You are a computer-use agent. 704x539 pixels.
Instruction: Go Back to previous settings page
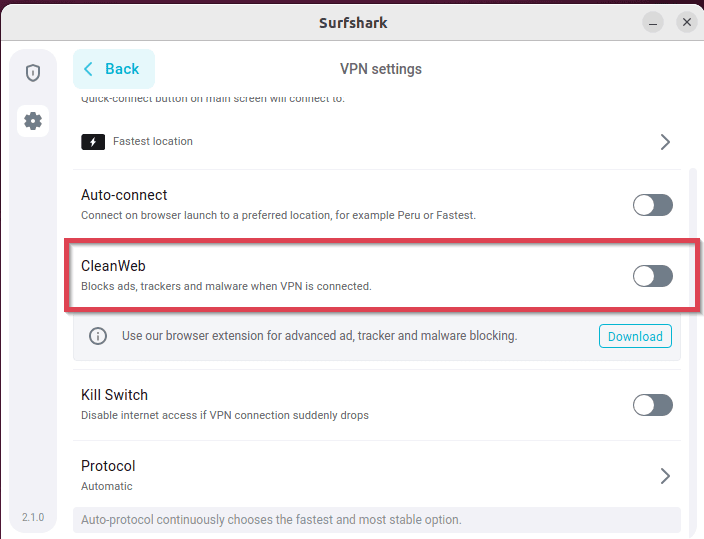tap(113, 69)
